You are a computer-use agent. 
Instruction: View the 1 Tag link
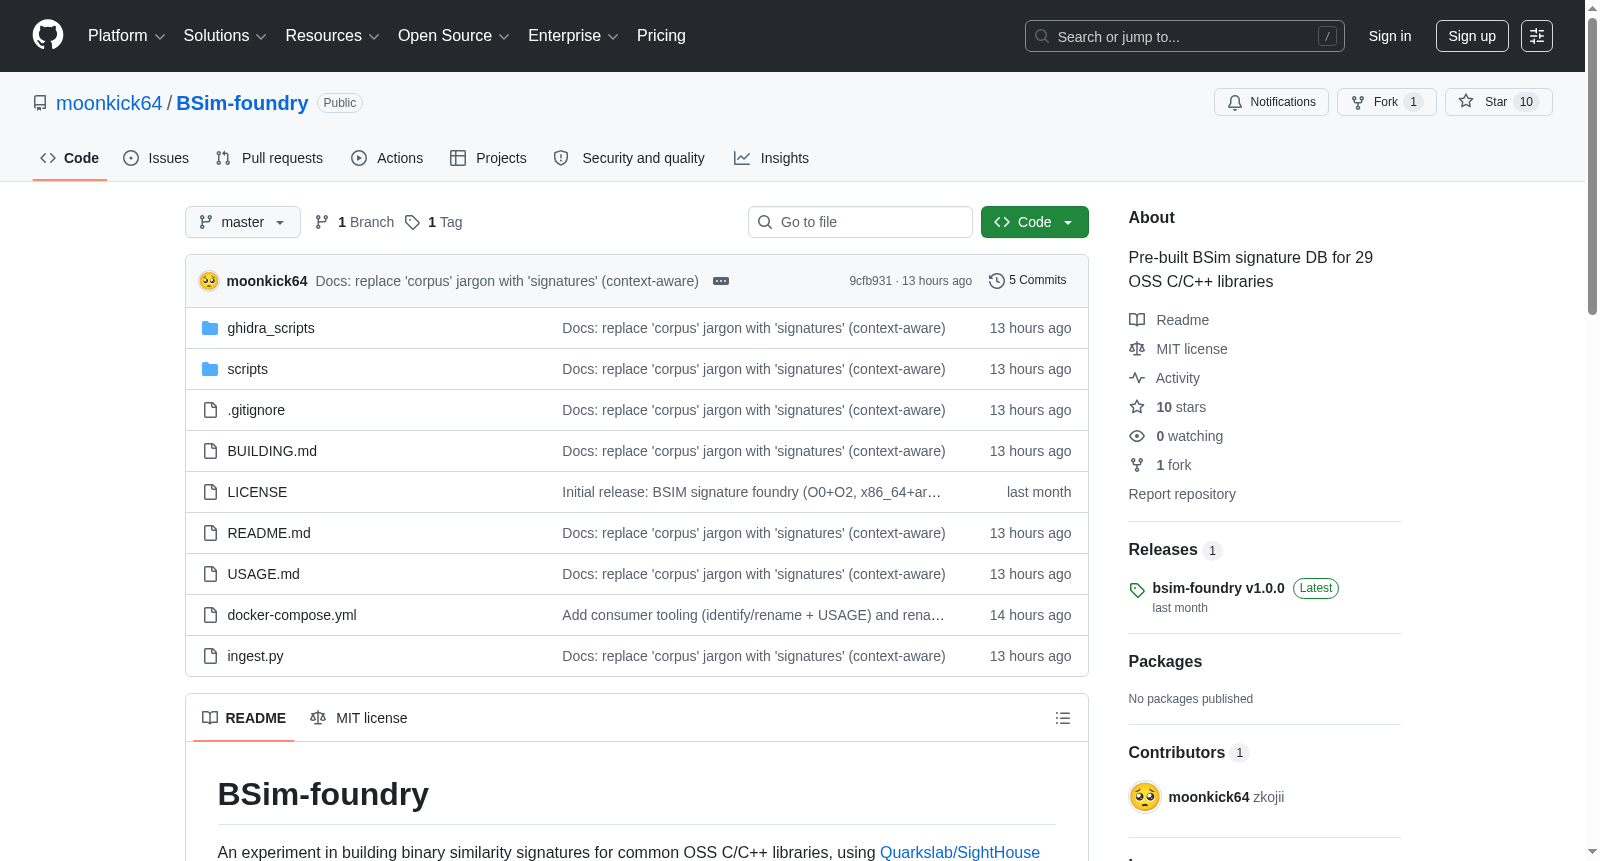point(434,222)
